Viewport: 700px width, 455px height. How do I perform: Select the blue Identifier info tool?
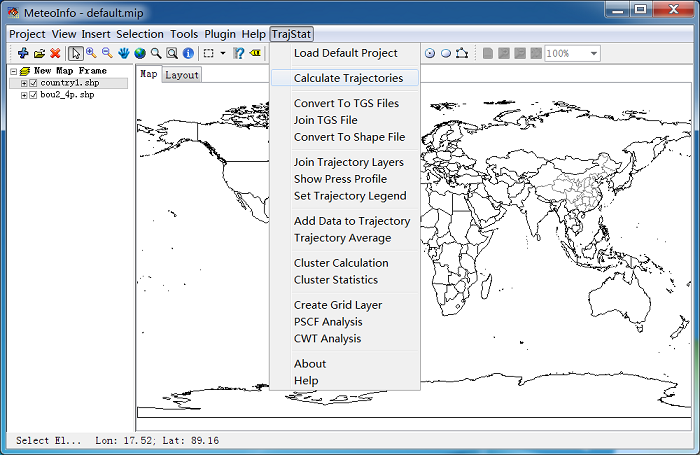[188, 53]
